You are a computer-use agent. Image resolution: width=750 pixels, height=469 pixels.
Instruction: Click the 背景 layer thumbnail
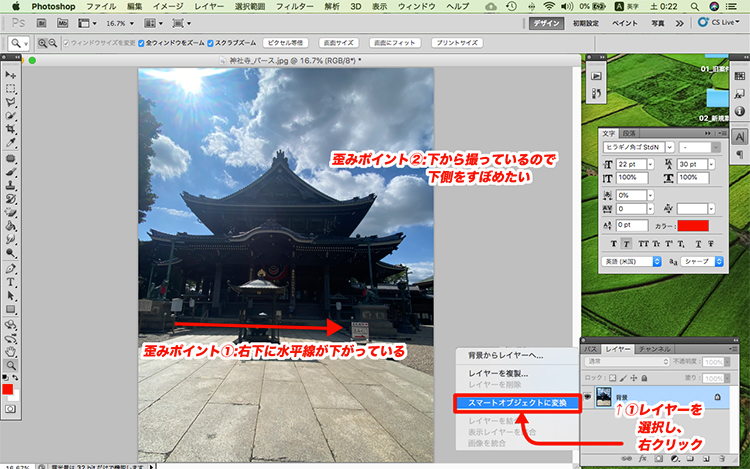[604, 397]
